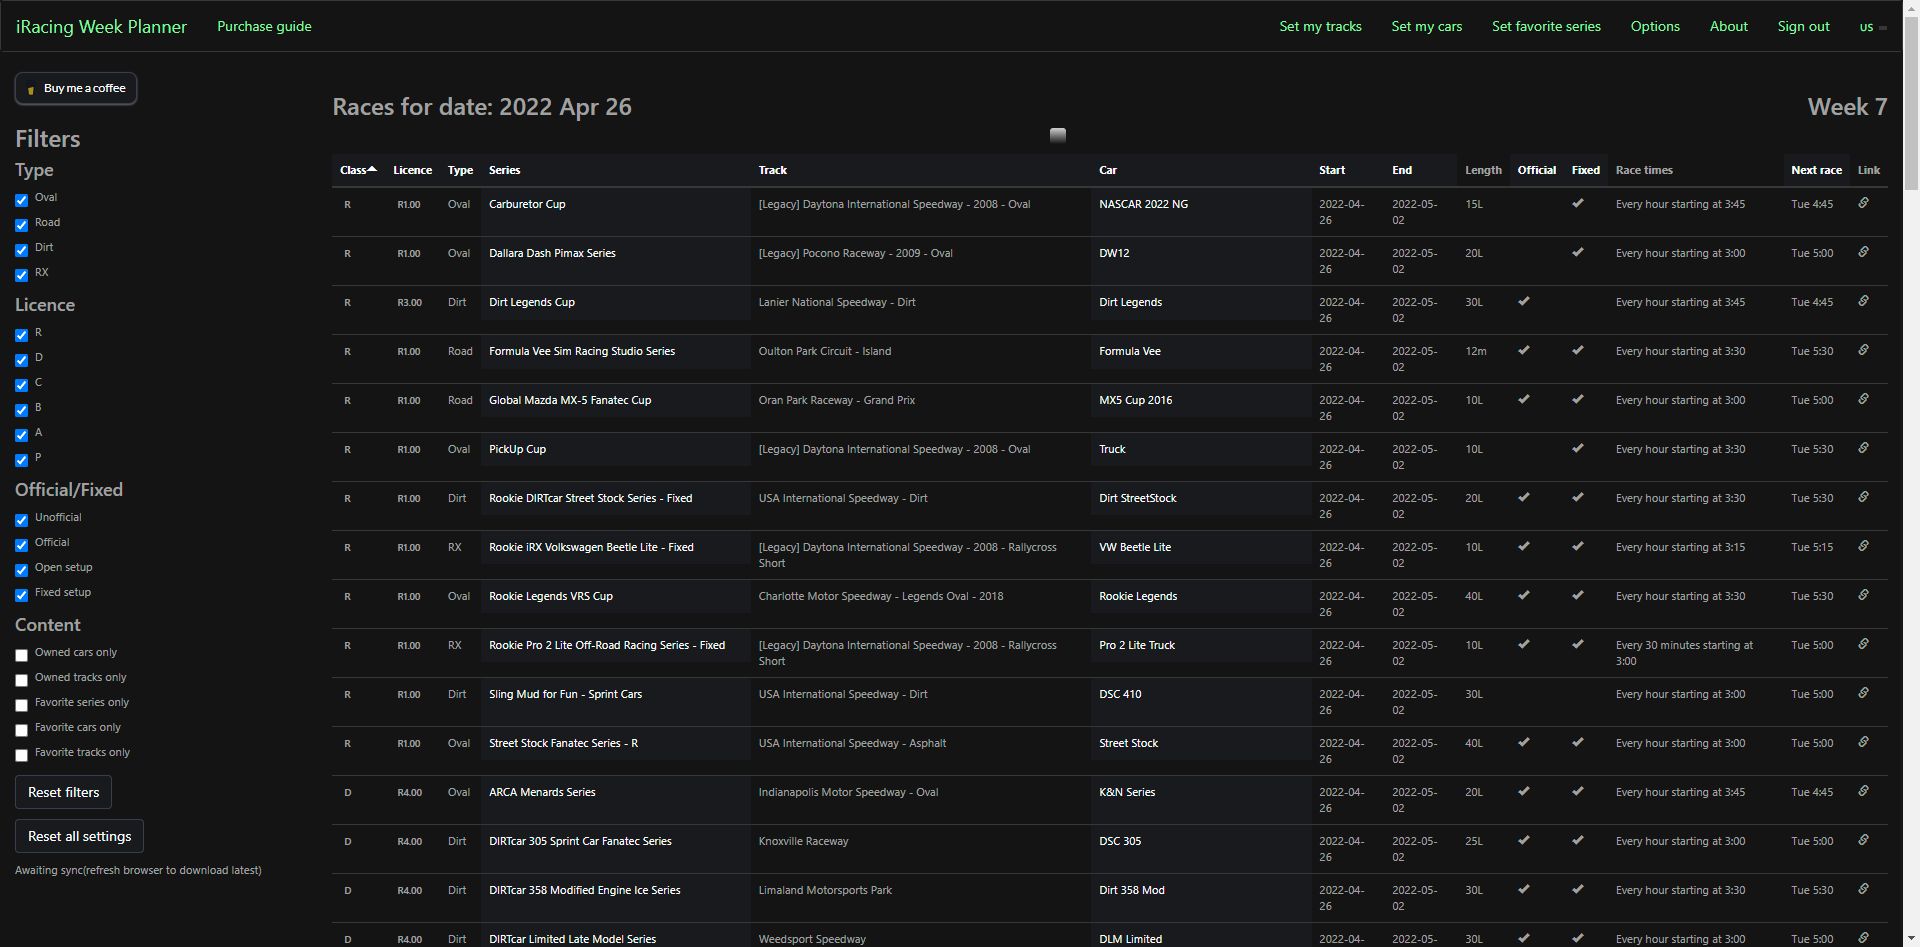Open link icon for ARCA Menards Series

tap(1863, 791)
